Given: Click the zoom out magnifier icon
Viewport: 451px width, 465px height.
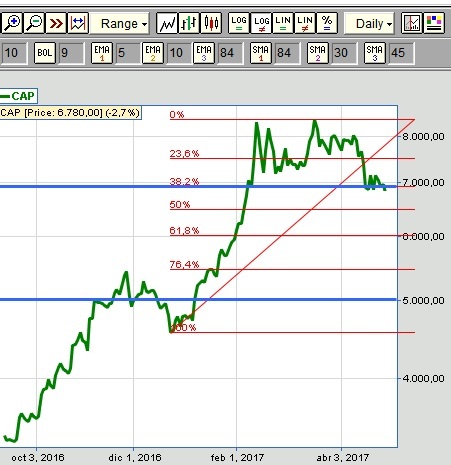Looking at the screenshot, I should point(34,23).
